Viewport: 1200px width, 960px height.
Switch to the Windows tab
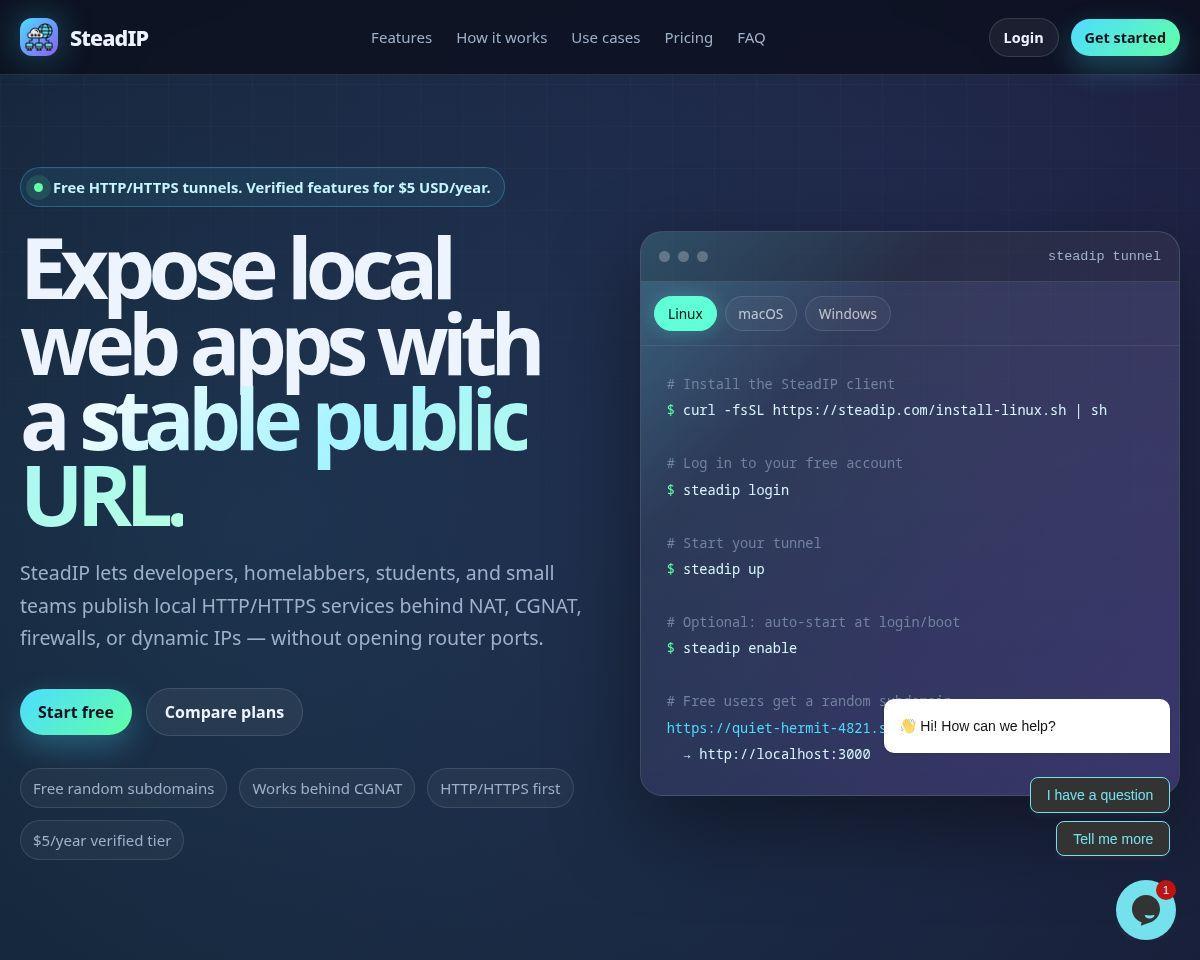(848, 314)
